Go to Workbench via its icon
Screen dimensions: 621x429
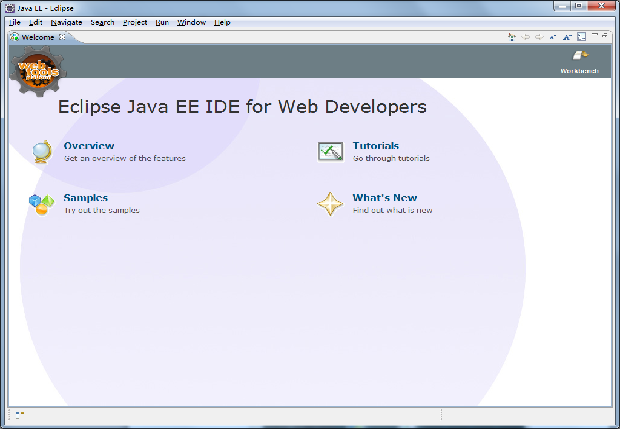click(x=580, y=55)
